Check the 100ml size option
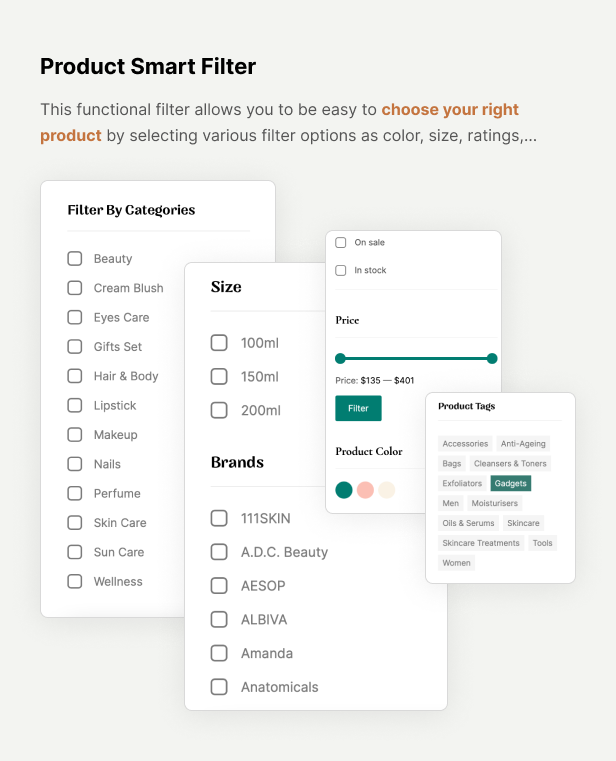This screenshot has width=616, height=761. tap(219, 343)
